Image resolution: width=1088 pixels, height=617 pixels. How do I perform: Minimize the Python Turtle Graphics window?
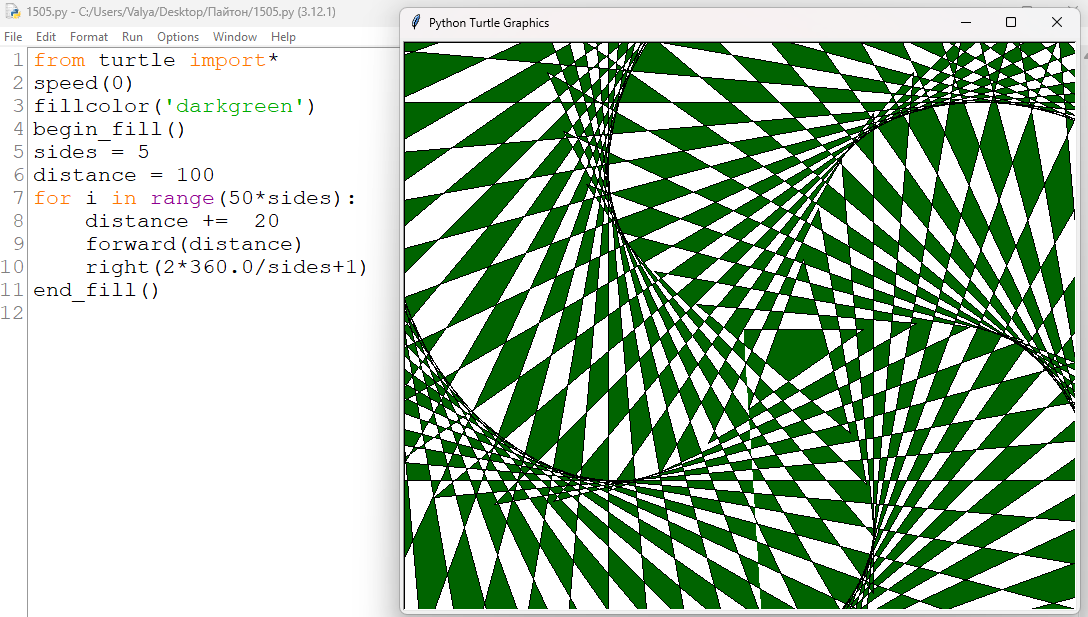pos(965,22)
